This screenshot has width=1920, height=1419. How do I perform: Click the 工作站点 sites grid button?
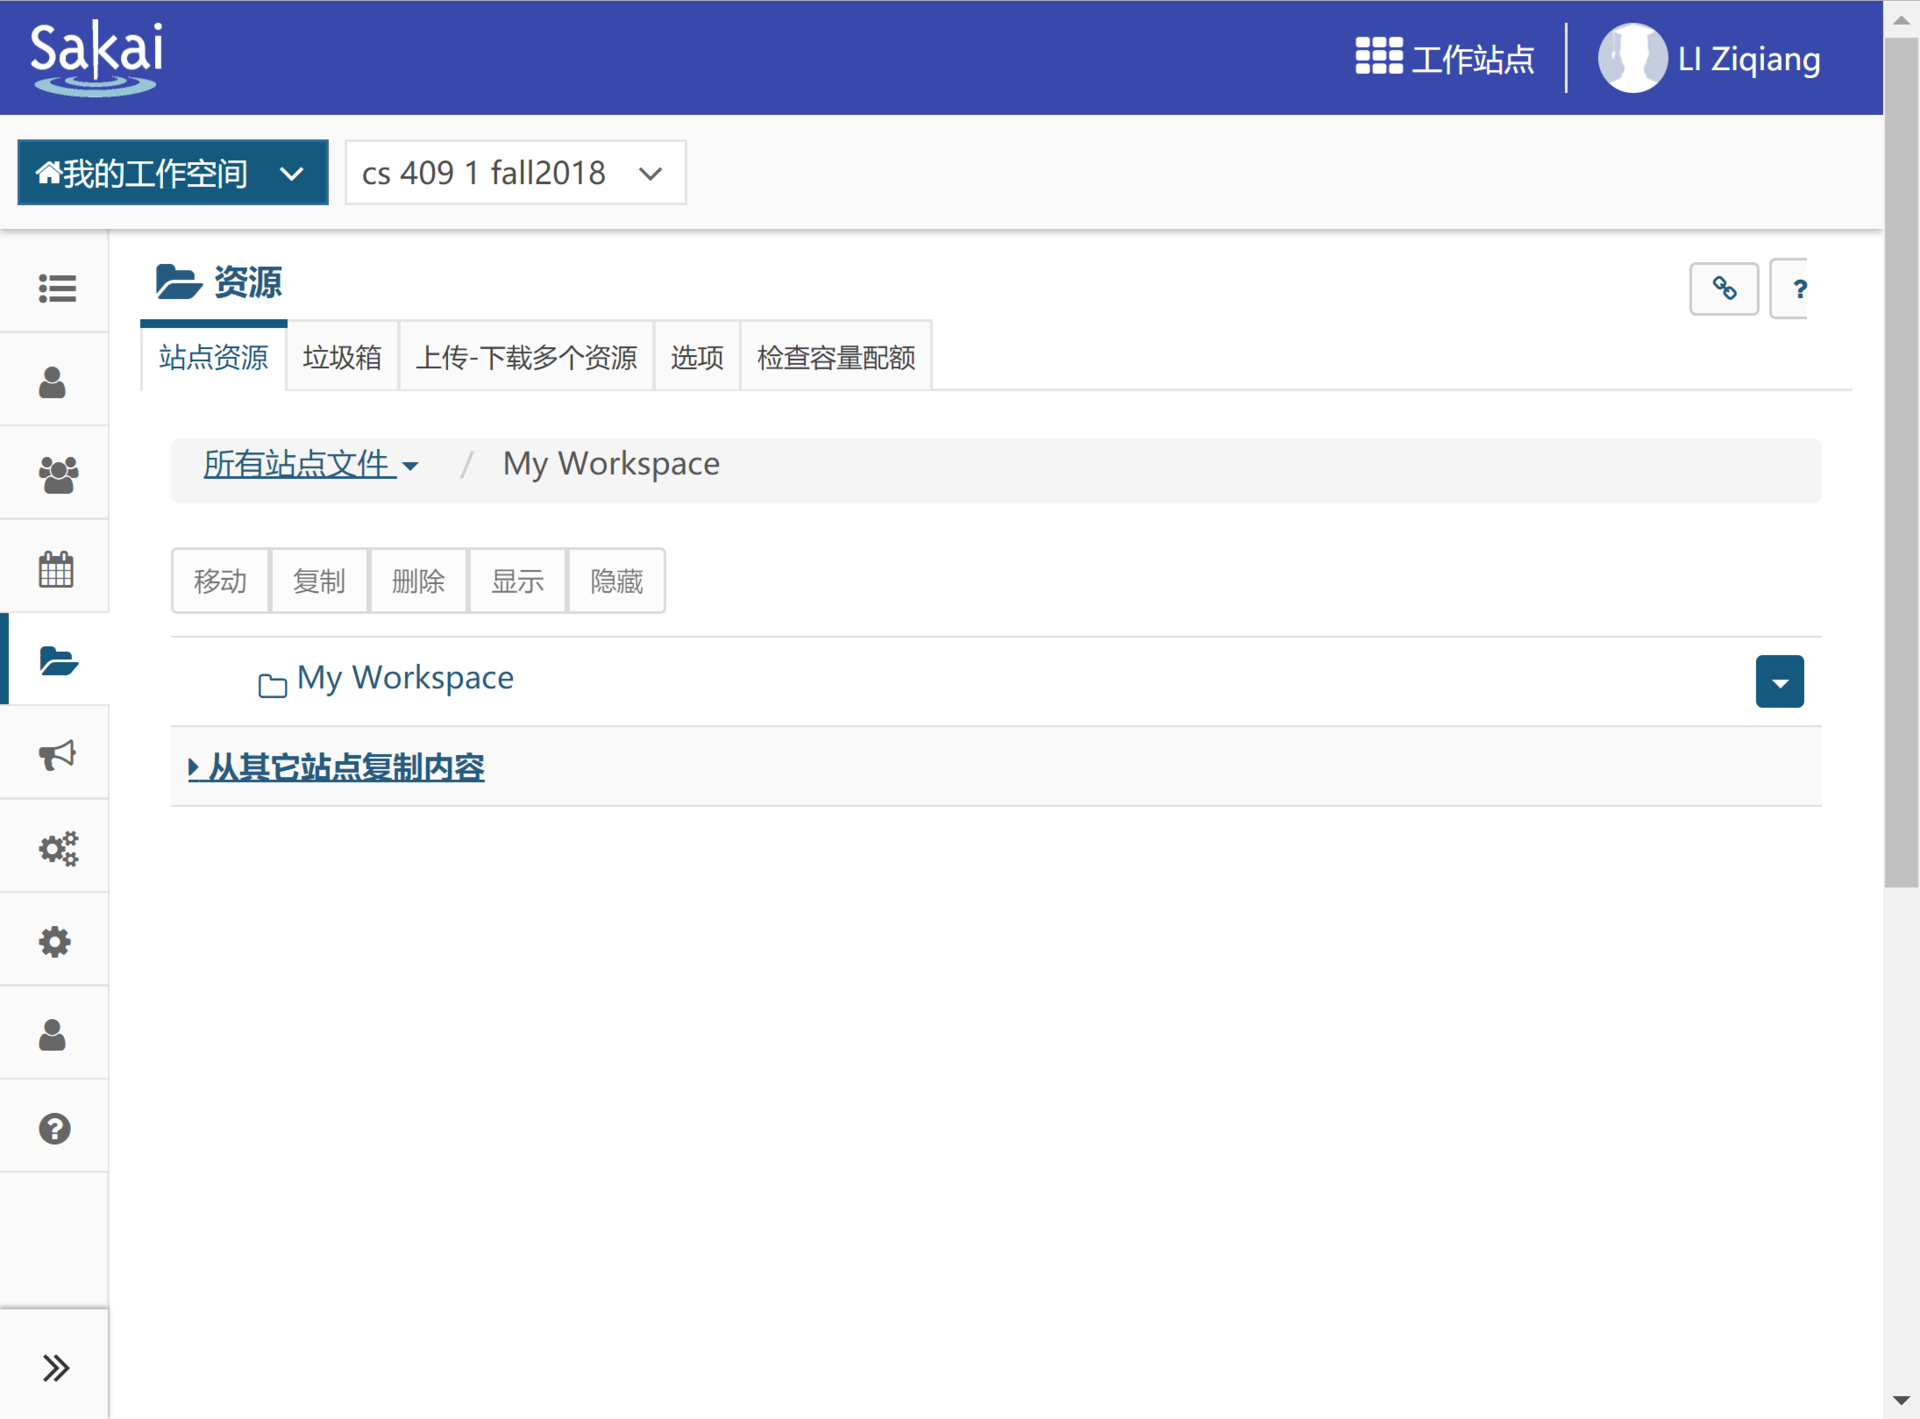pyautogui.click(x=1444, y=58)
